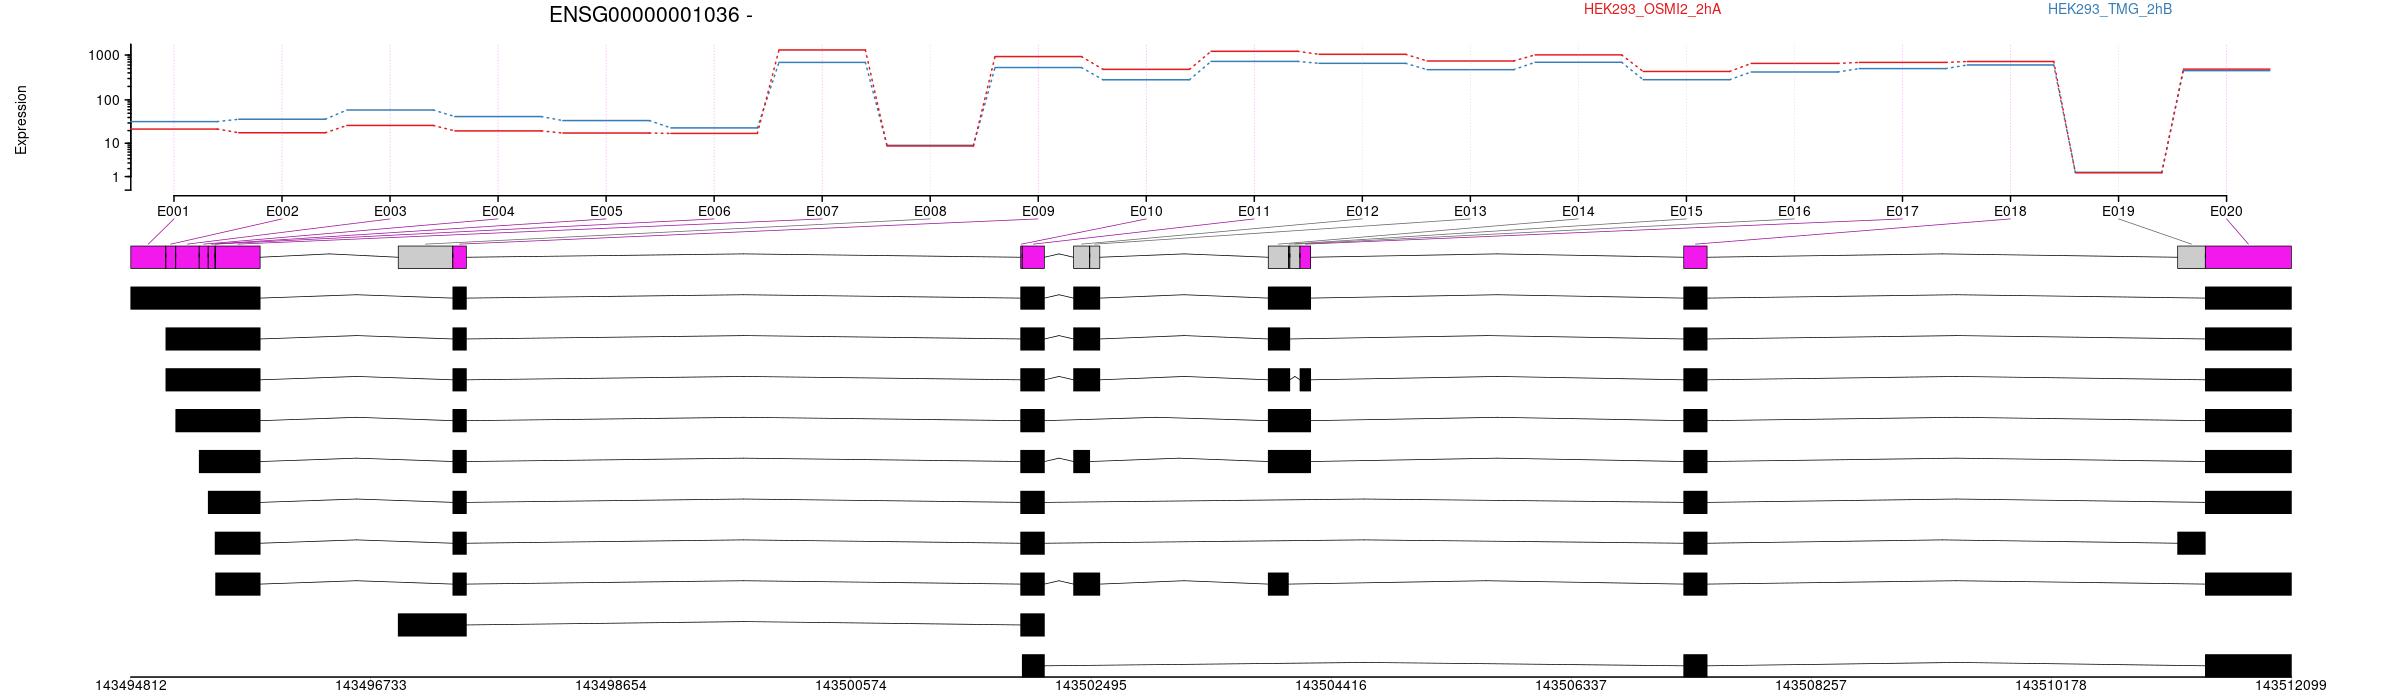Viewport: 2400px width, 700px height.
Task: Click the 100 tick on the y-axis
Action: [x=108, y=100]
